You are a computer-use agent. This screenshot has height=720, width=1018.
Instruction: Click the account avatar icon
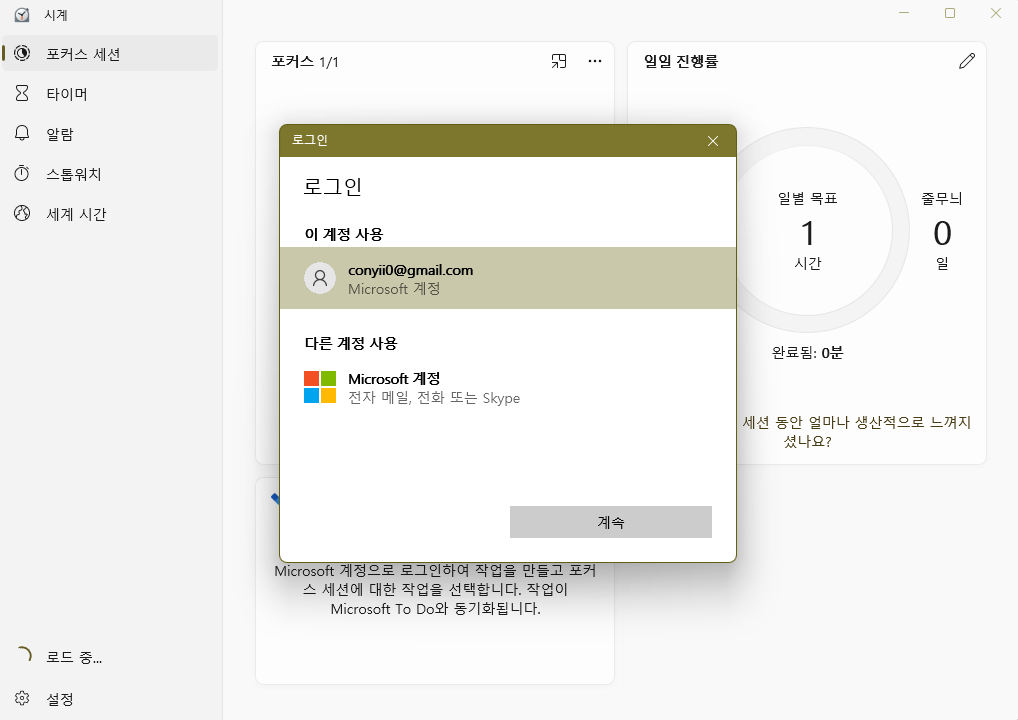tap(320, 278)
